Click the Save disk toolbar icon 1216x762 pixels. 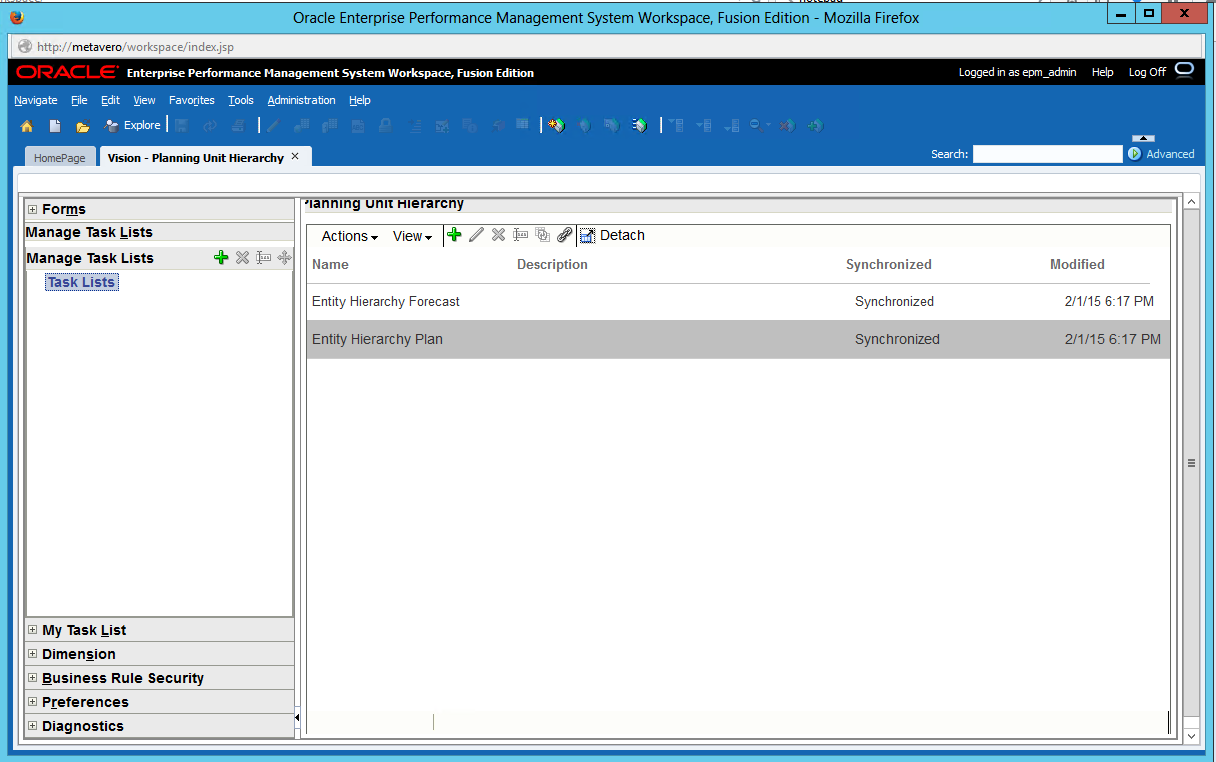(x=182, y=126)
